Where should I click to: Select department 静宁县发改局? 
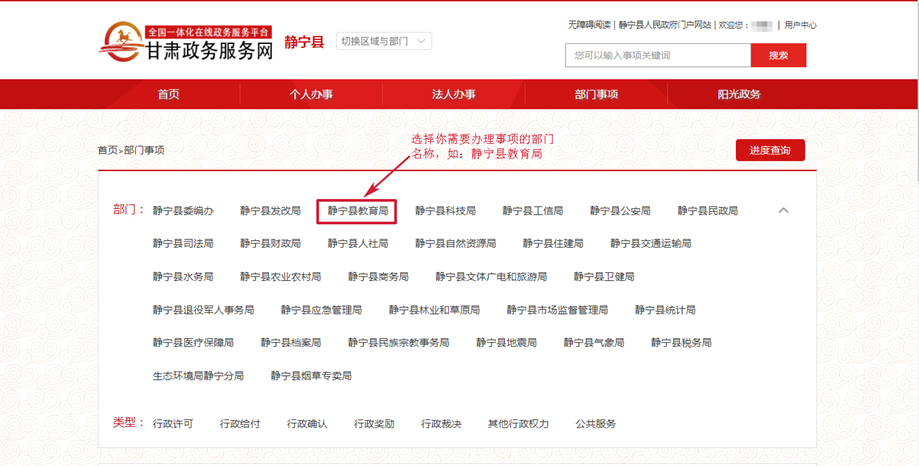tap(270, 210)
